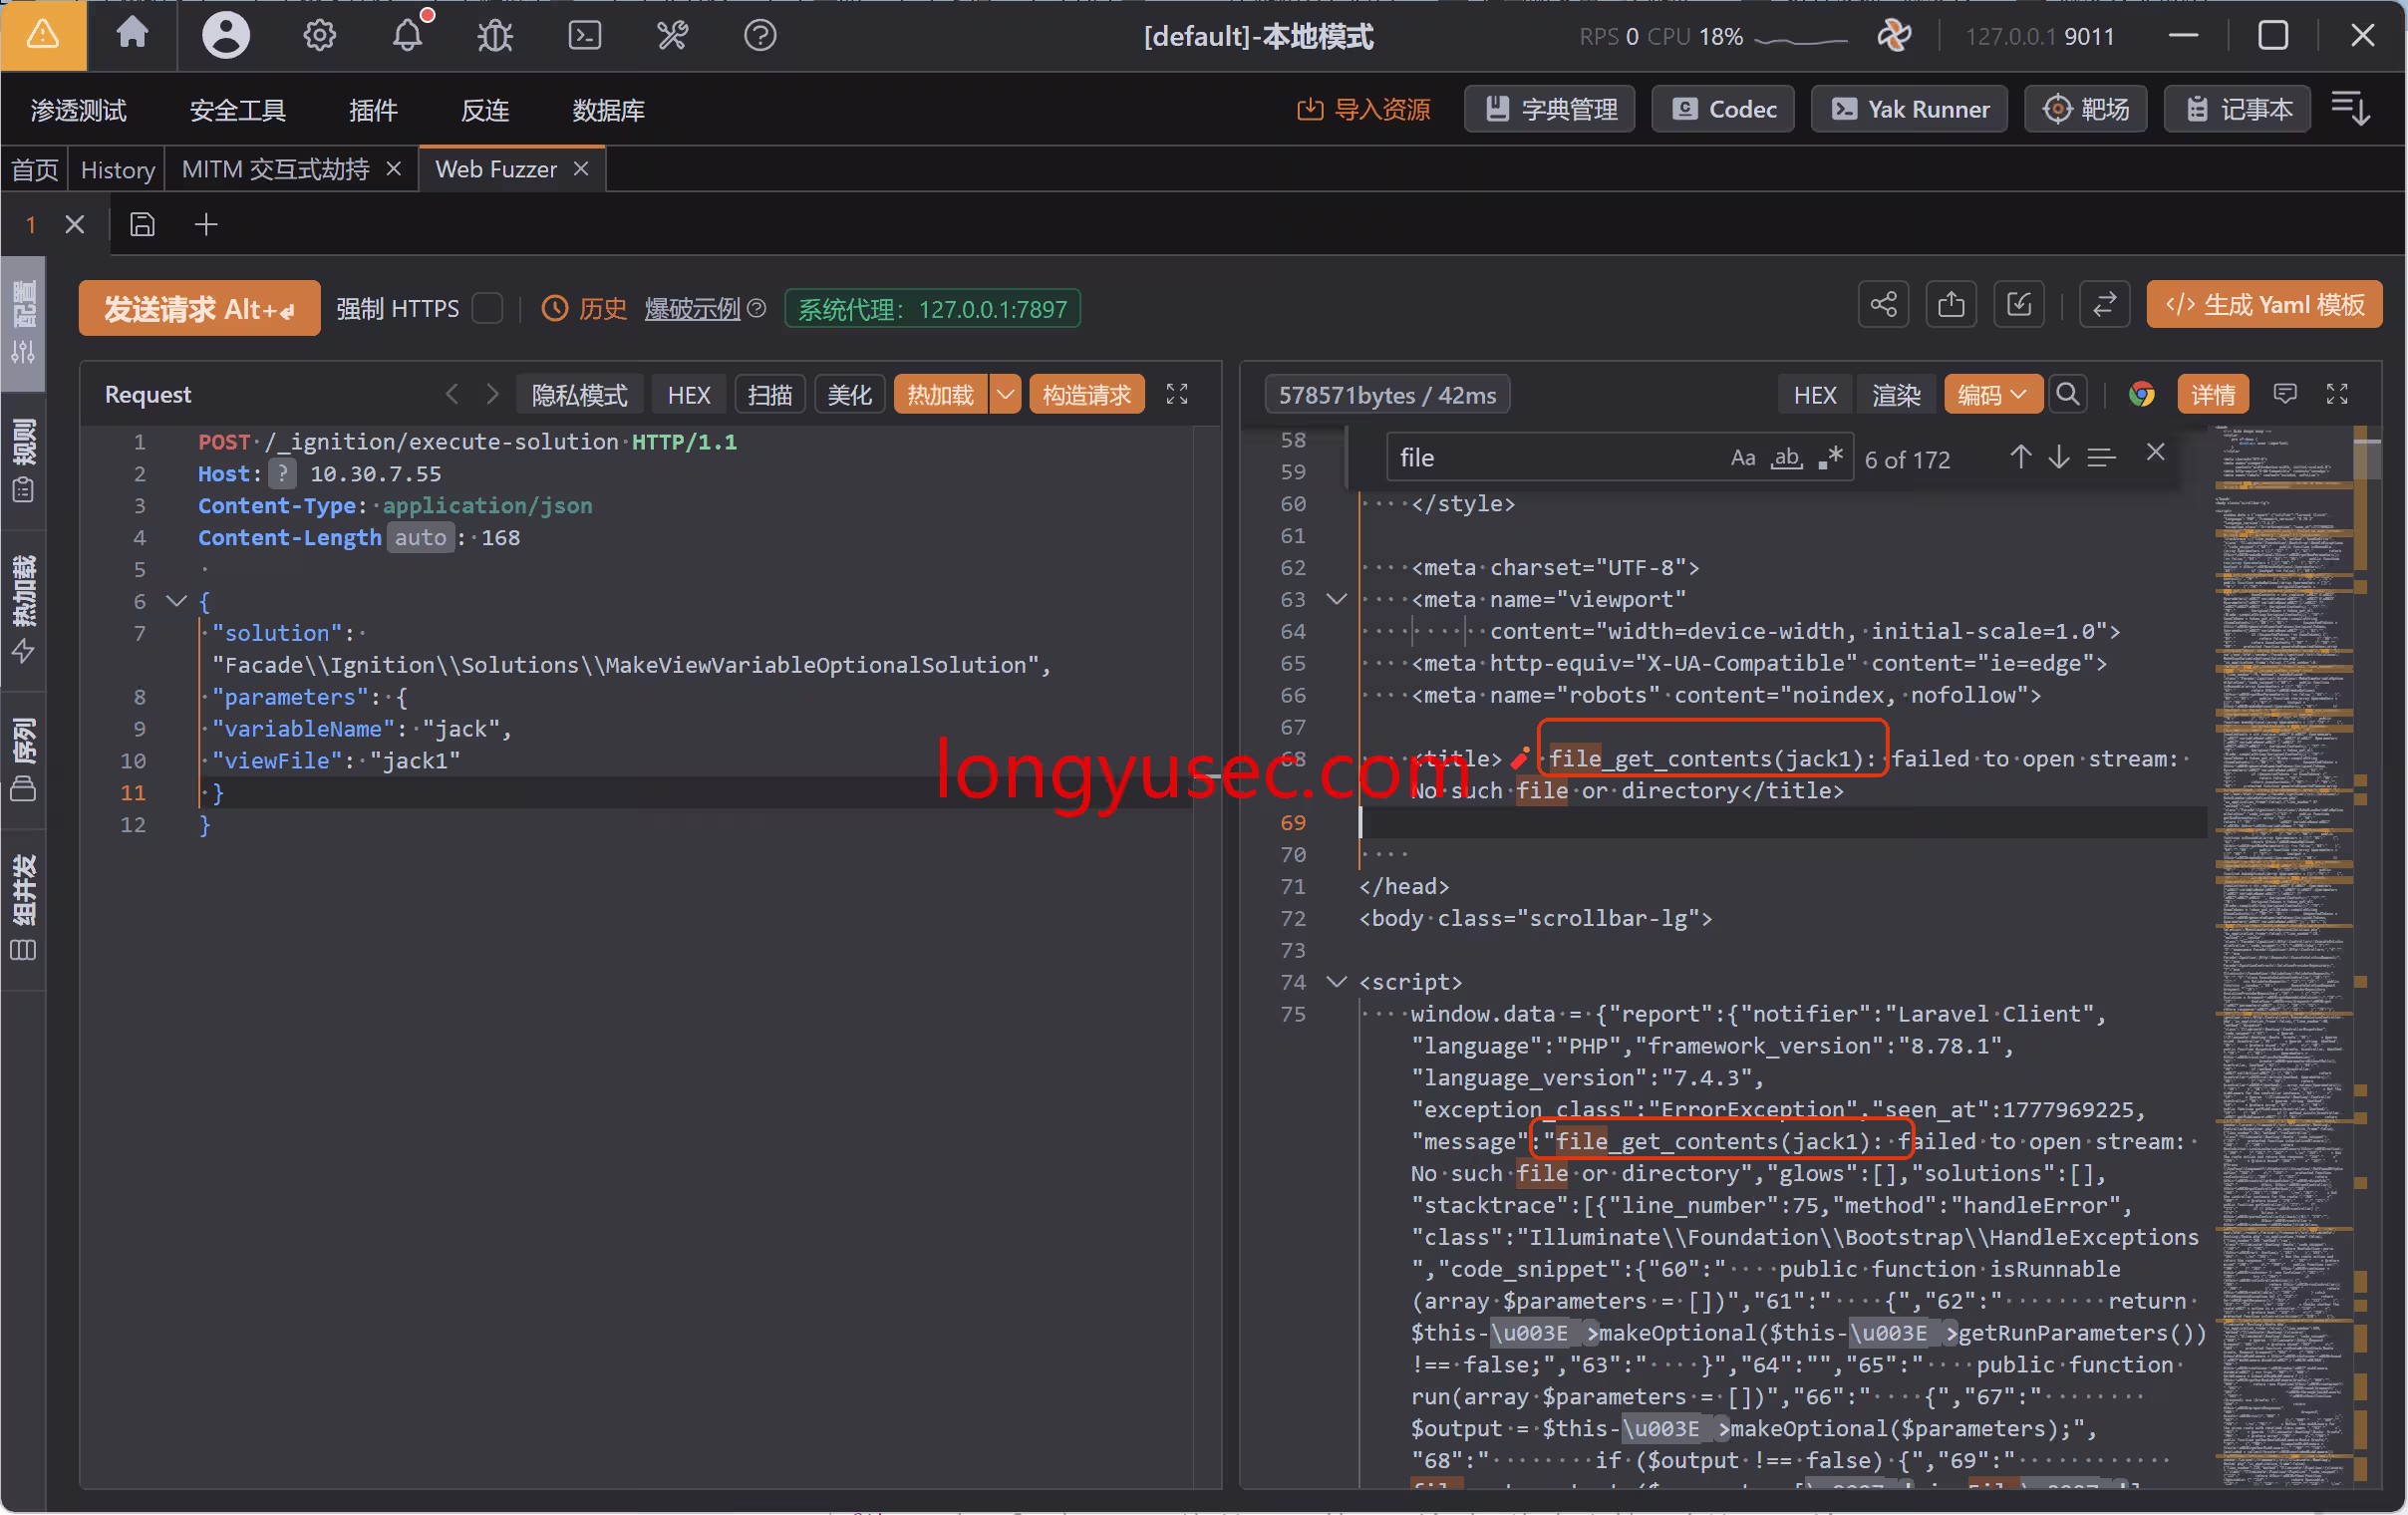Toggle regular expression search in find widget
The height and width of the screenshot is (1515, 2408).
coord(1830,458)
